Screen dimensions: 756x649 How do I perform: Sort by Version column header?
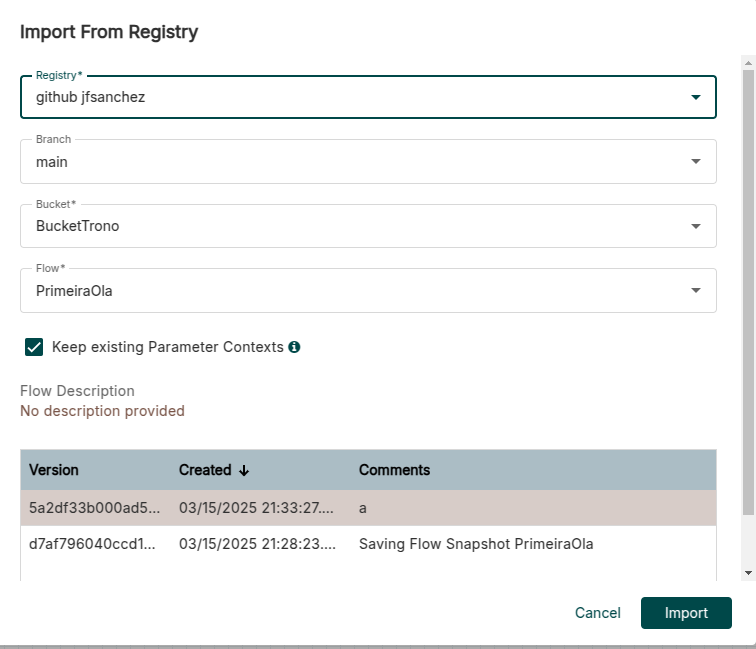(54, 470)
